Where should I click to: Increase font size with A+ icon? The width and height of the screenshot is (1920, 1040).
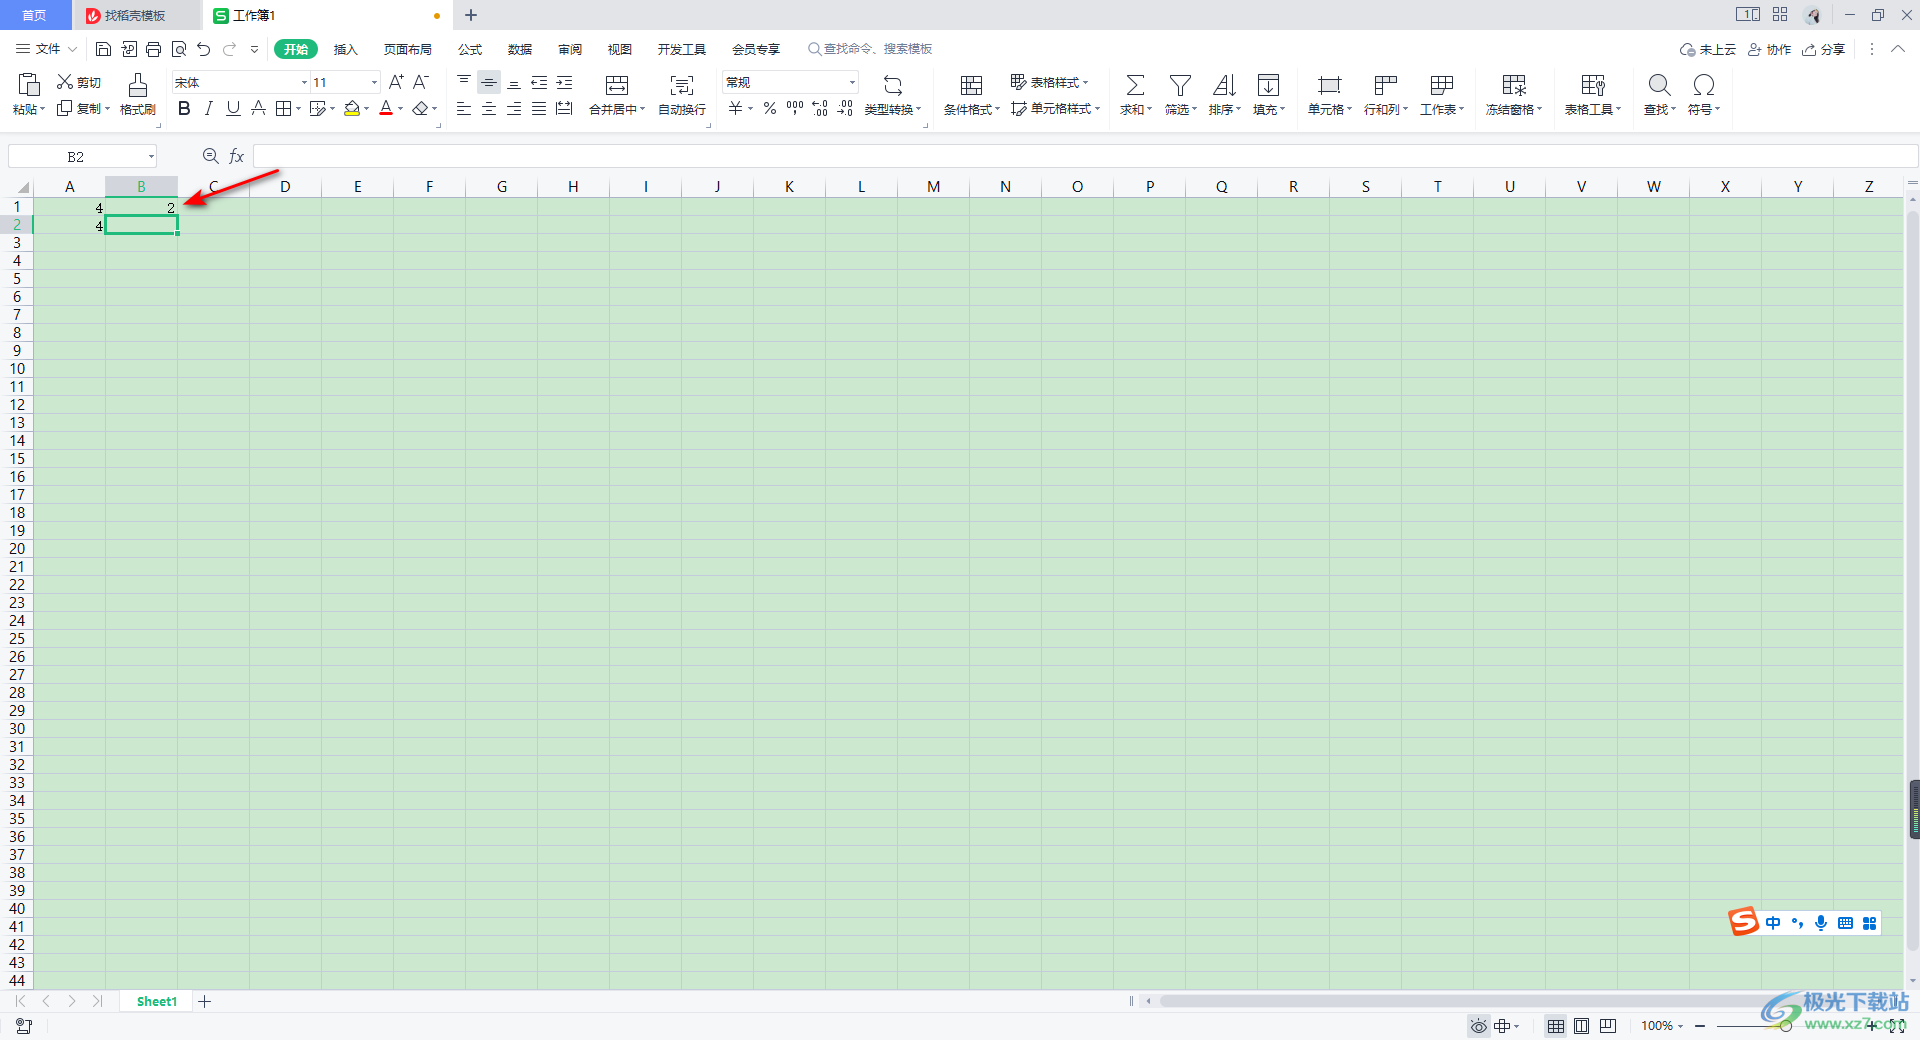pyautogui.click(x=396, y=82)
